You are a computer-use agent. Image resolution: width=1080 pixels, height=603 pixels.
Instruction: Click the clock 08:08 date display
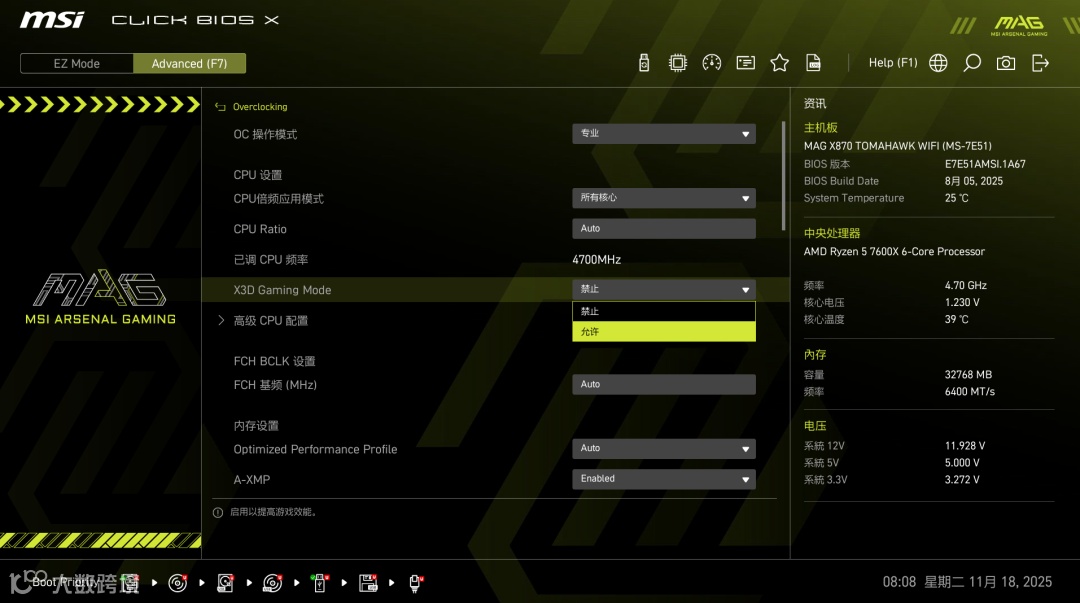pyautogui.click(x=967, y=582)
